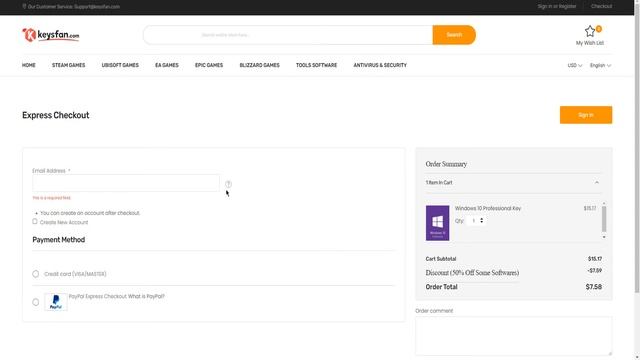Open the English language dropdown
This screenshot has height=360, width=640.
click(600, 65)
